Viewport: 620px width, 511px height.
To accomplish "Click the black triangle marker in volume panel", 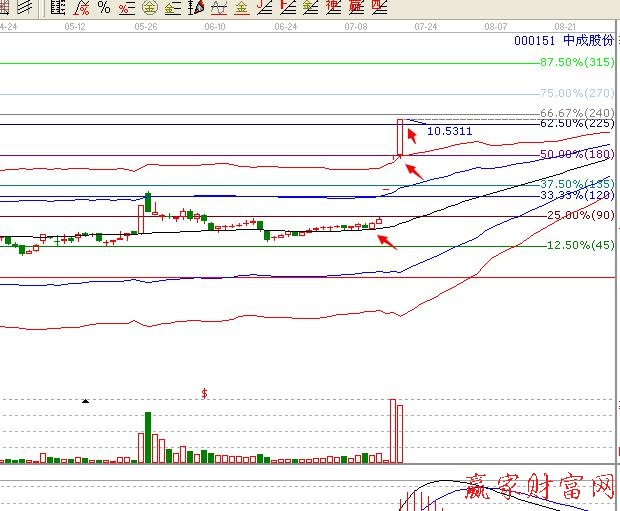I will [85, 400].
